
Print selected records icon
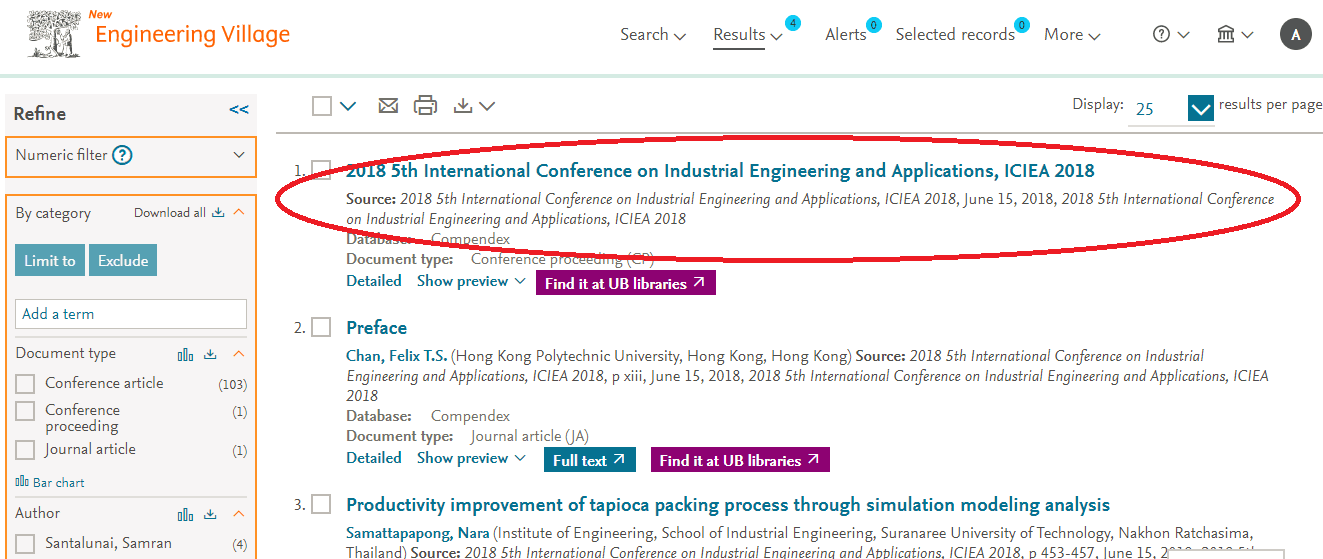(x=426, y=105)
